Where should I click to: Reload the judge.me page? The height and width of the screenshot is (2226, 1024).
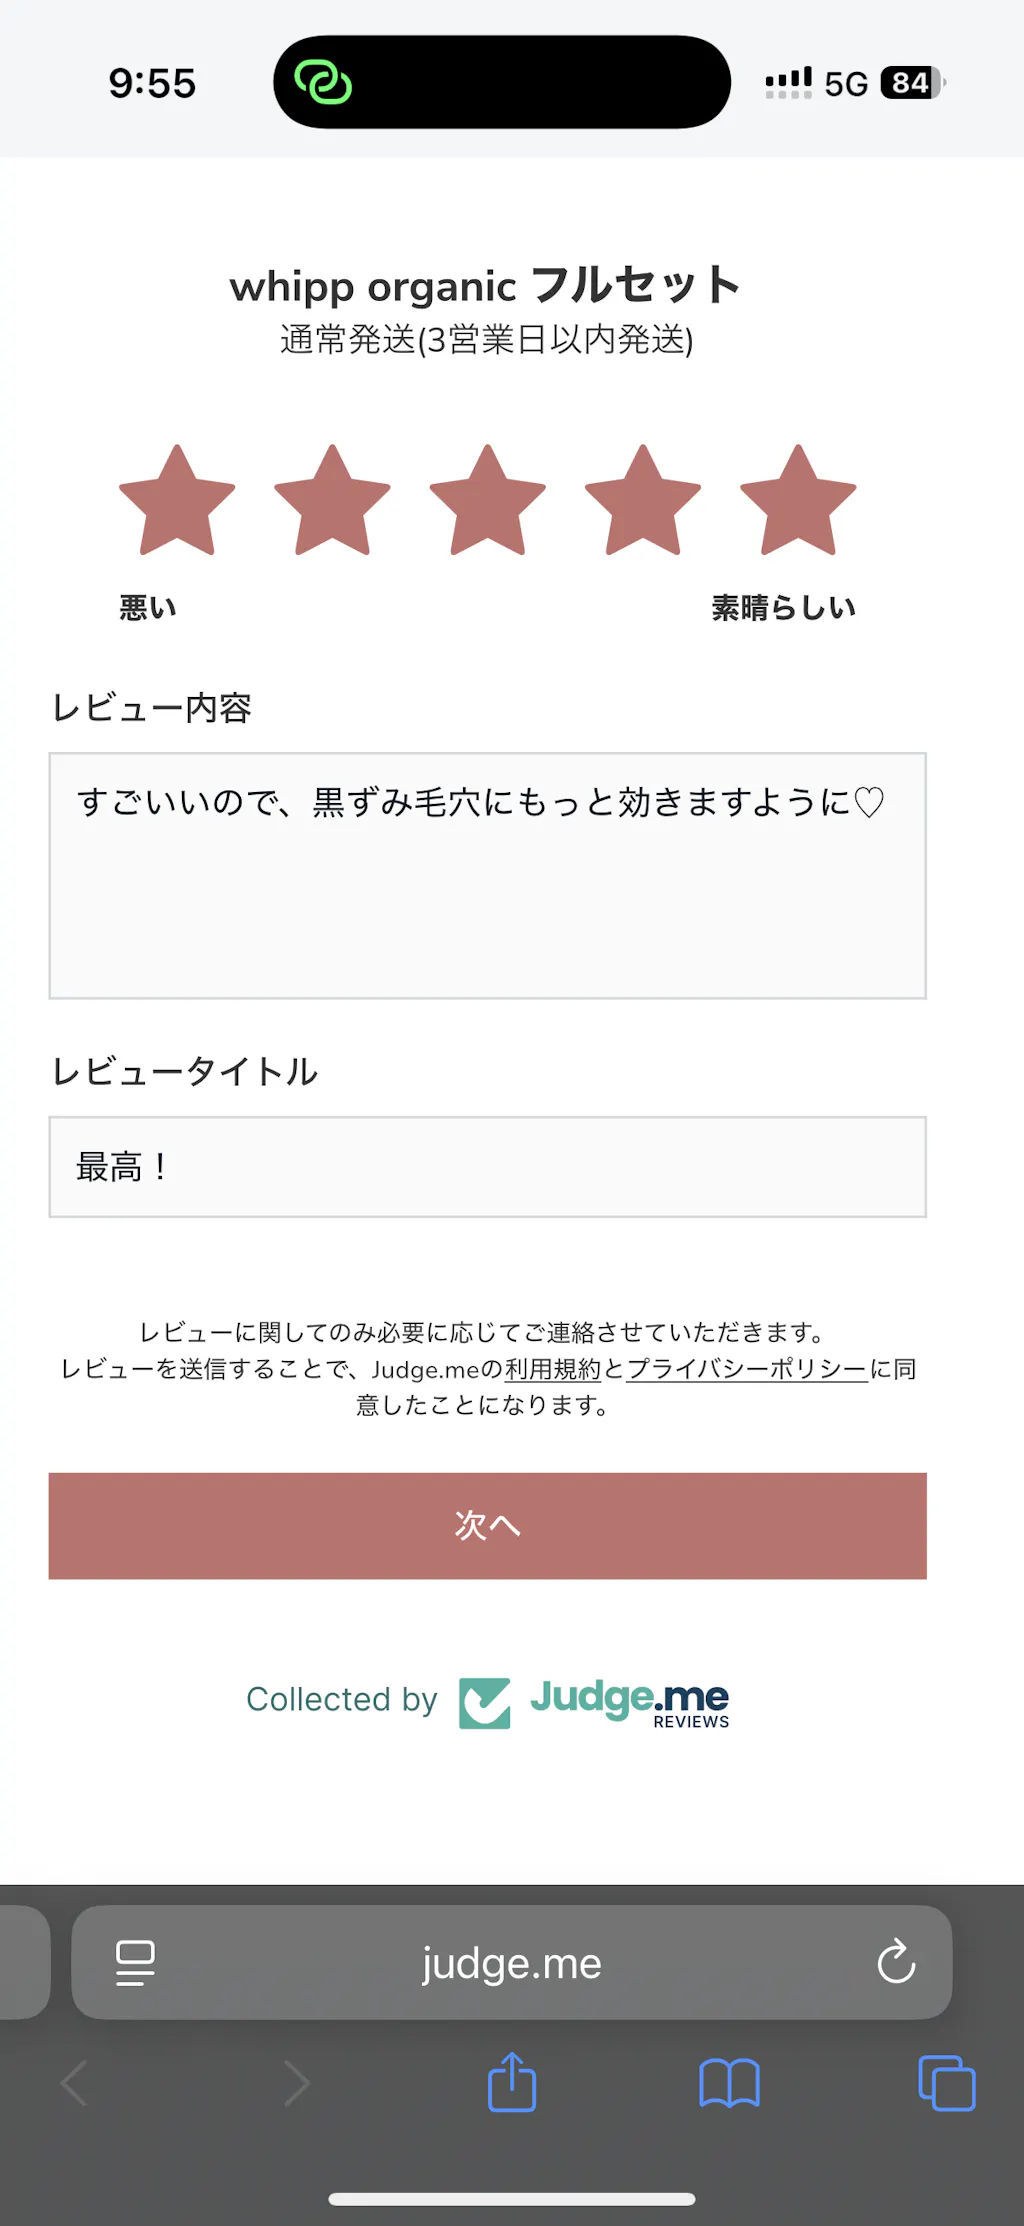coord(896,1961)
